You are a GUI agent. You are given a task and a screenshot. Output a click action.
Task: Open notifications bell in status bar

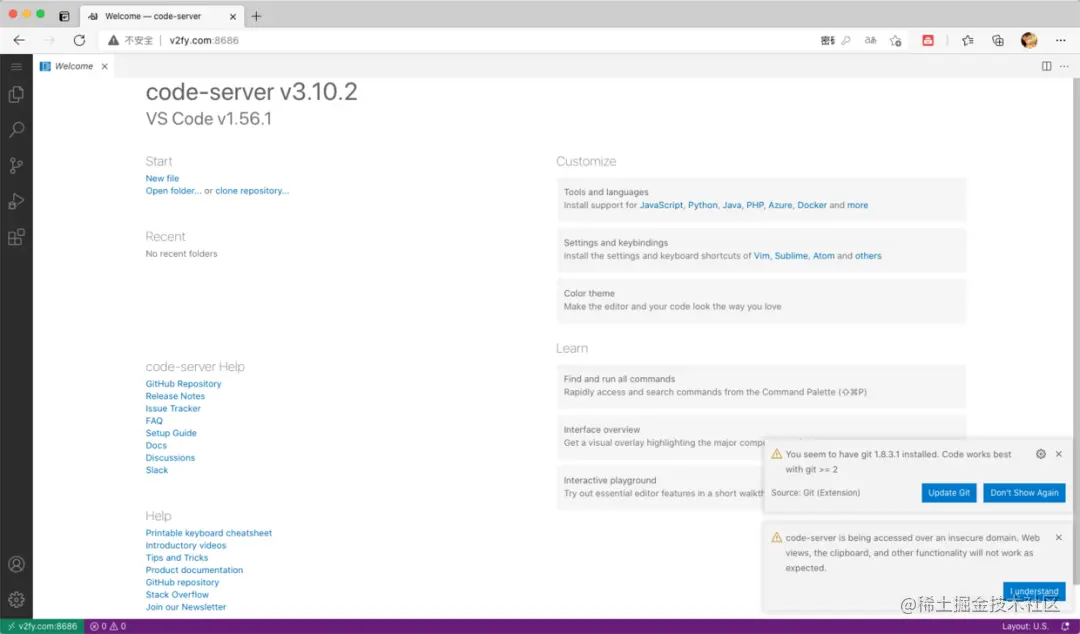click(x=1066, y=626)
